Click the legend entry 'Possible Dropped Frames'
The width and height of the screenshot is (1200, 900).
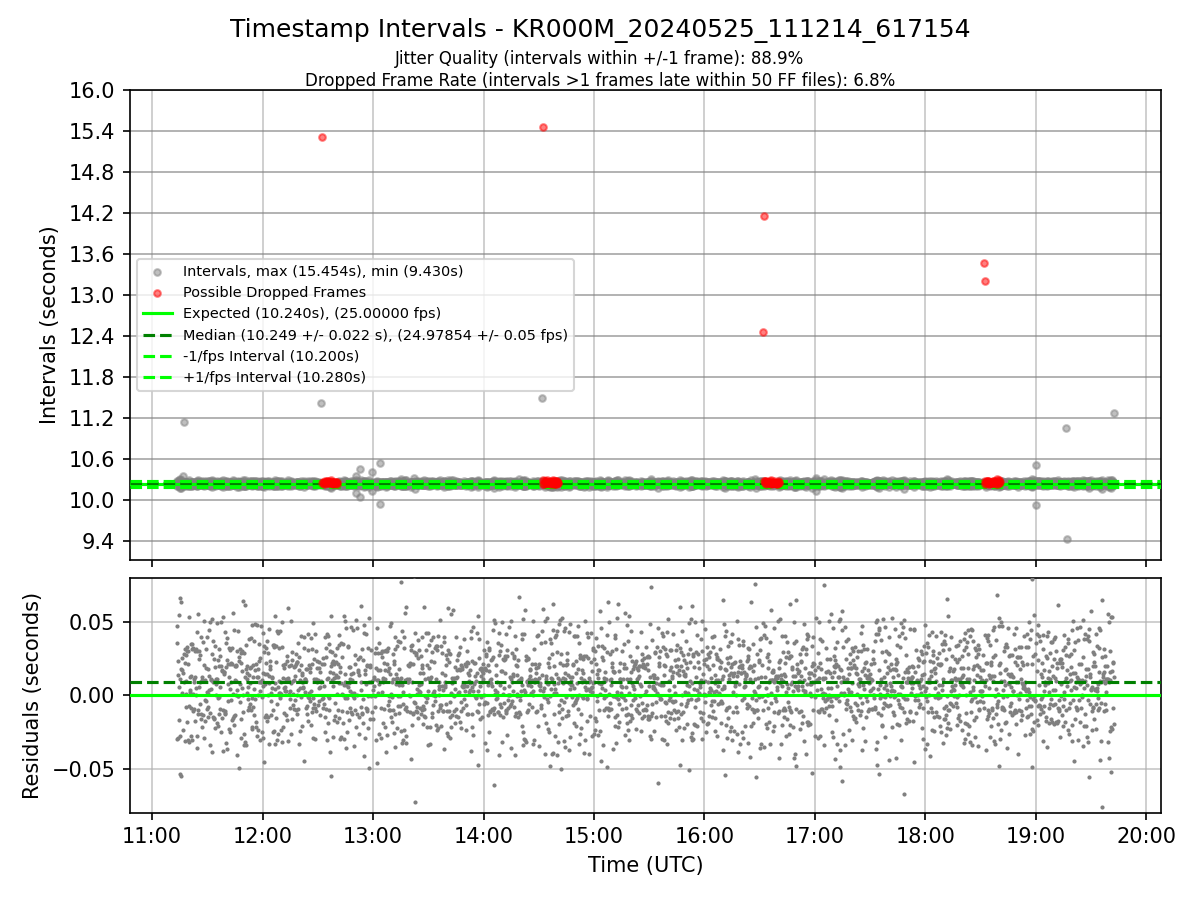(274, 292)
